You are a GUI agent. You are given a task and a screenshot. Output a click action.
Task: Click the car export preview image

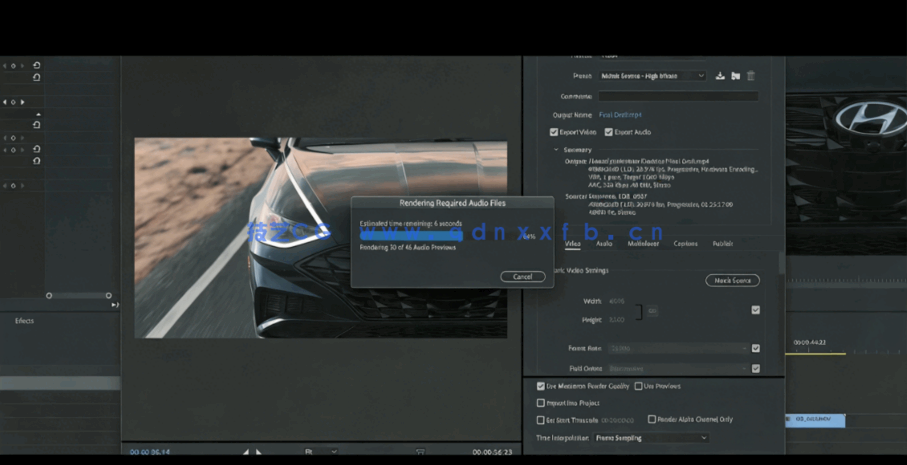click(x=321, y=238)
